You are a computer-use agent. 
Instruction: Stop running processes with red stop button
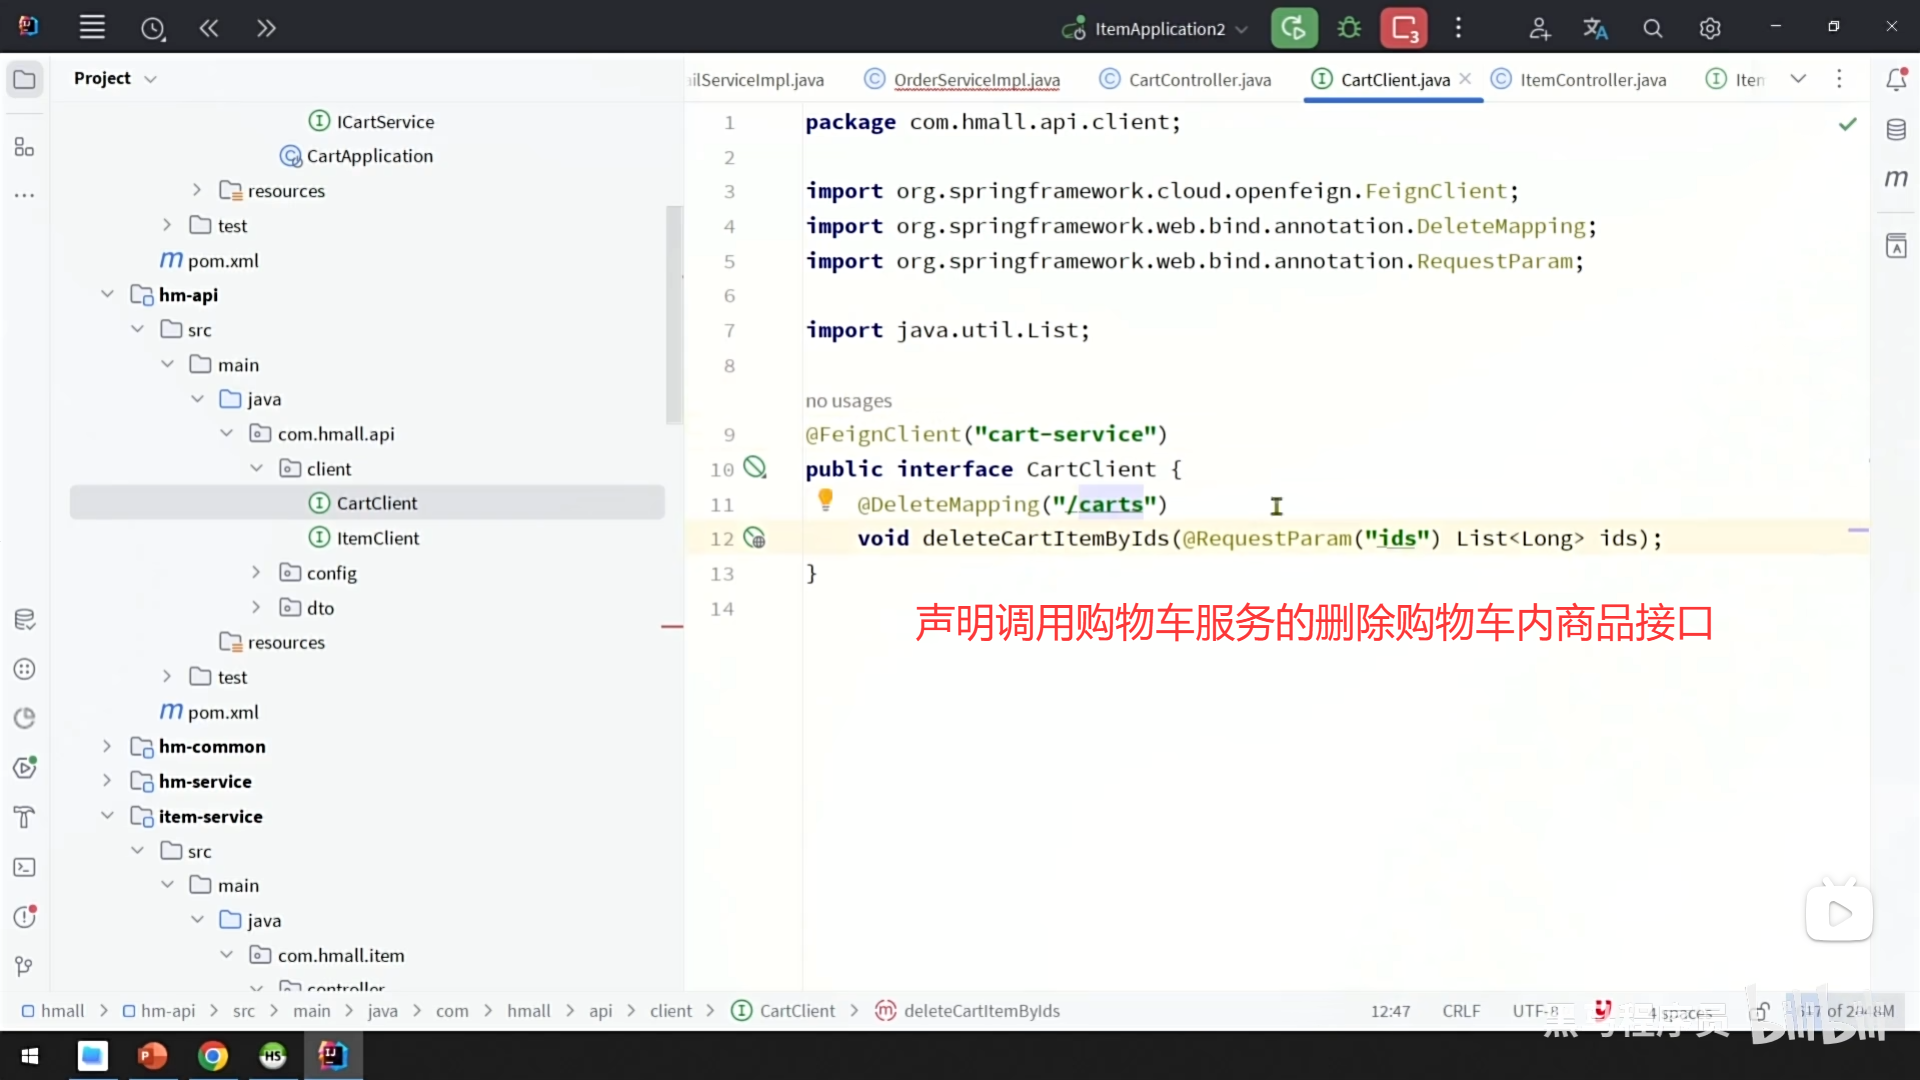[1404, 28]
